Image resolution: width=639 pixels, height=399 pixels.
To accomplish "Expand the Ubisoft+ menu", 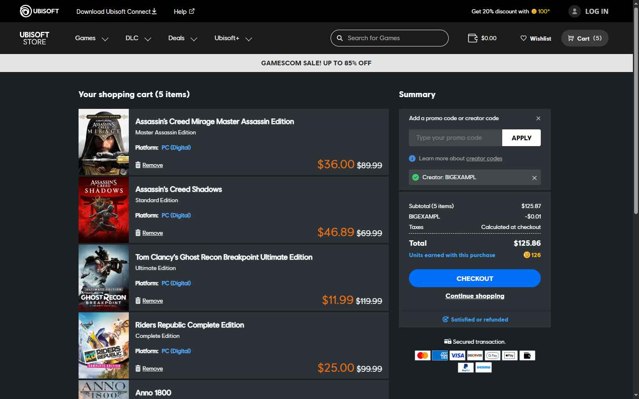I will pyautogui.click(x=233, y=38).
